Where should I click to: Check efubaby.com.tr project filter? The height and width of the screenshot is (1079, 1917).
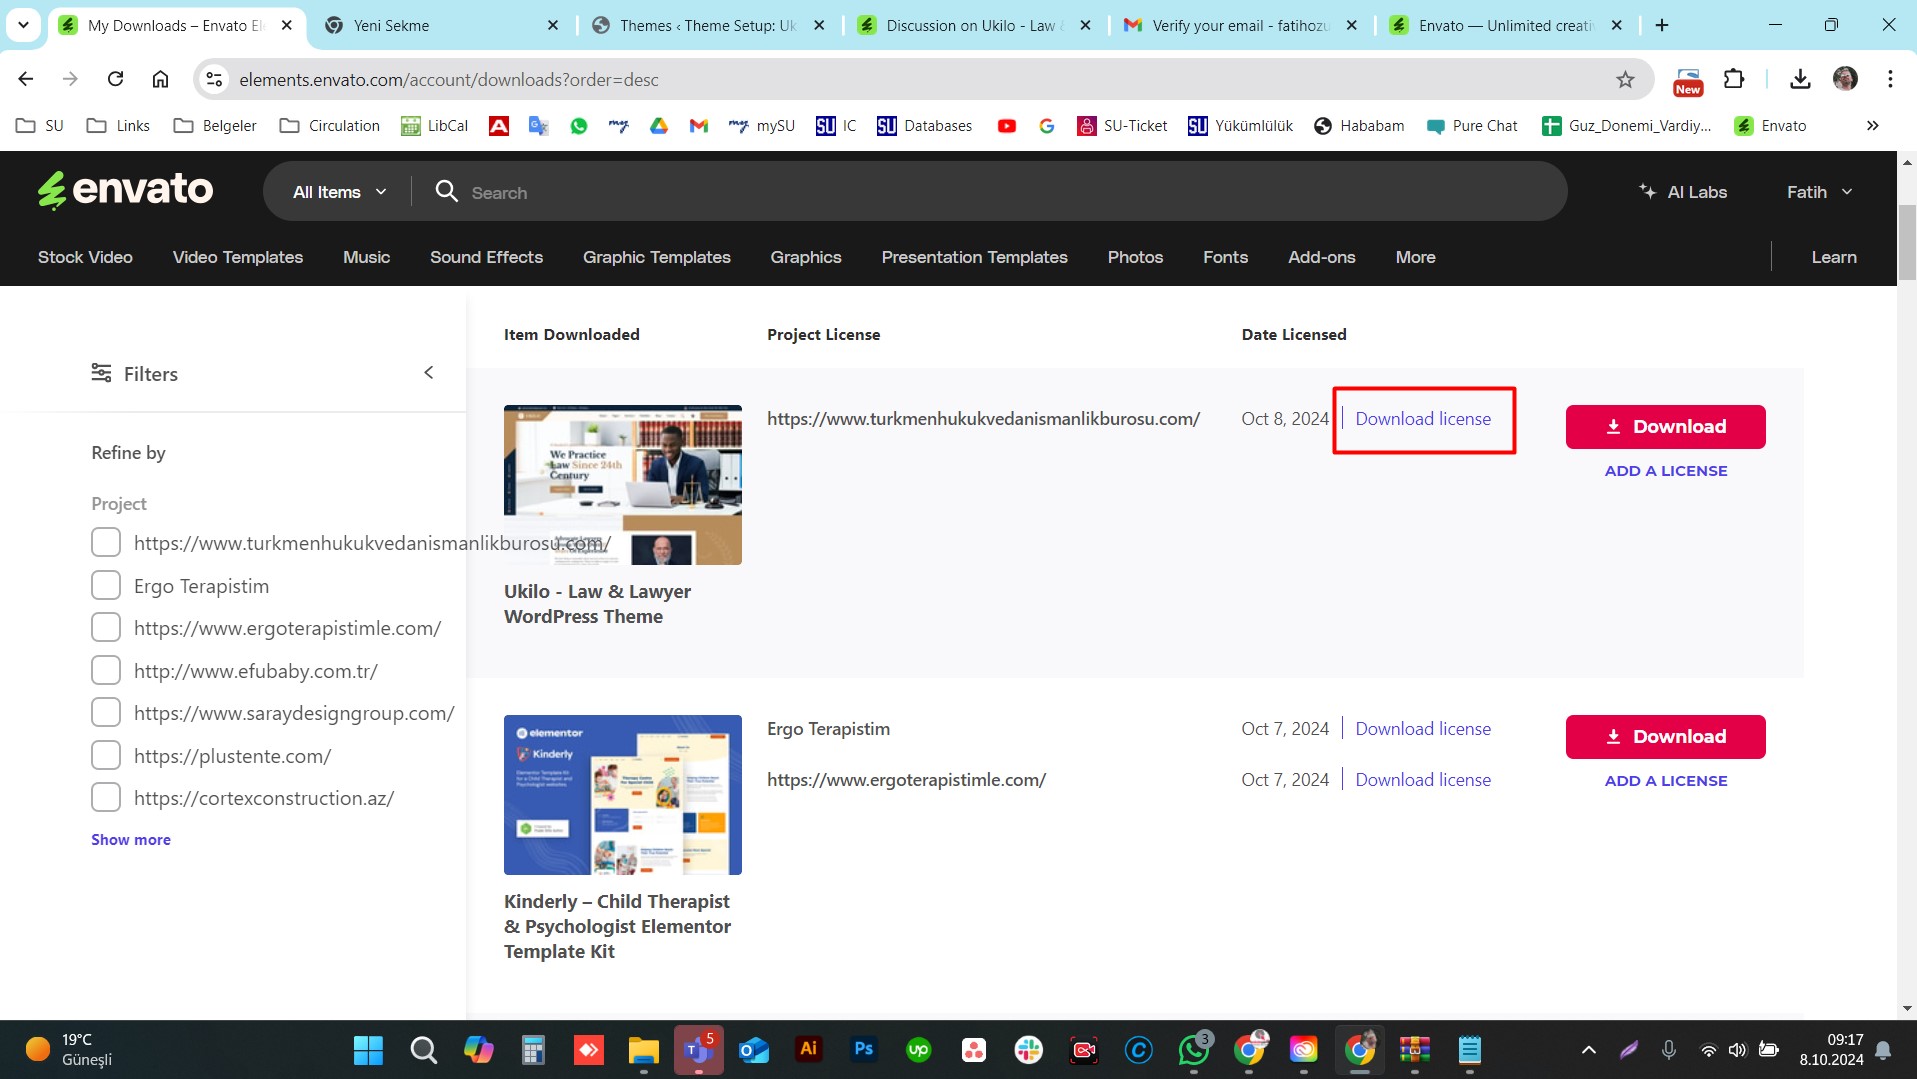pyautogui.click(x=106, y=670)
